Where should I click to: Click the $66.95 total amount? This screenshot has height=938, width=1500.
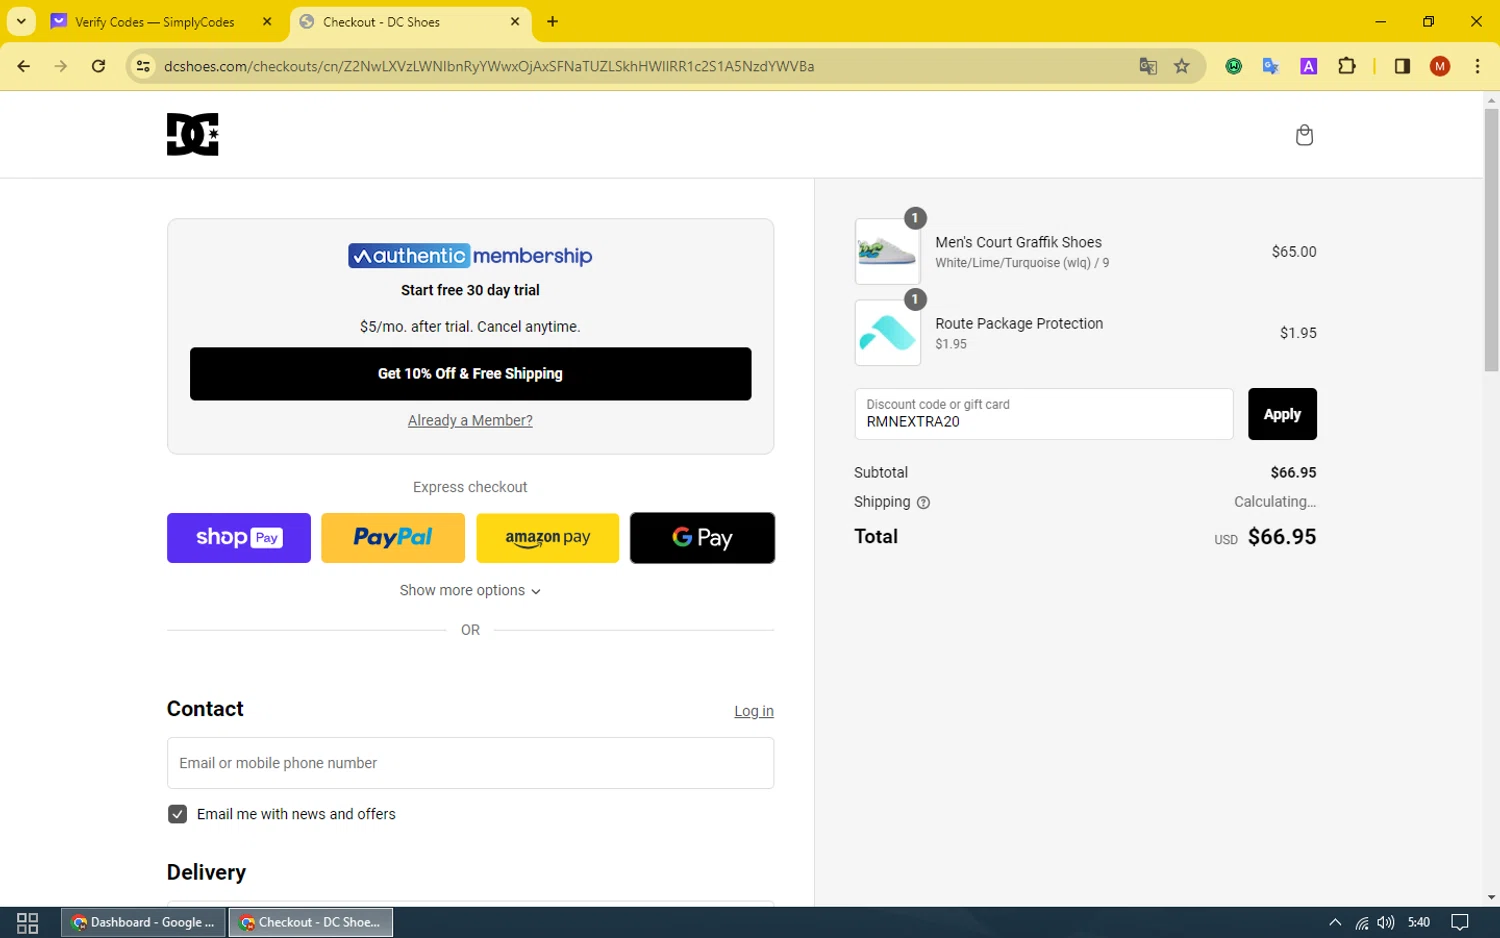1282,537
